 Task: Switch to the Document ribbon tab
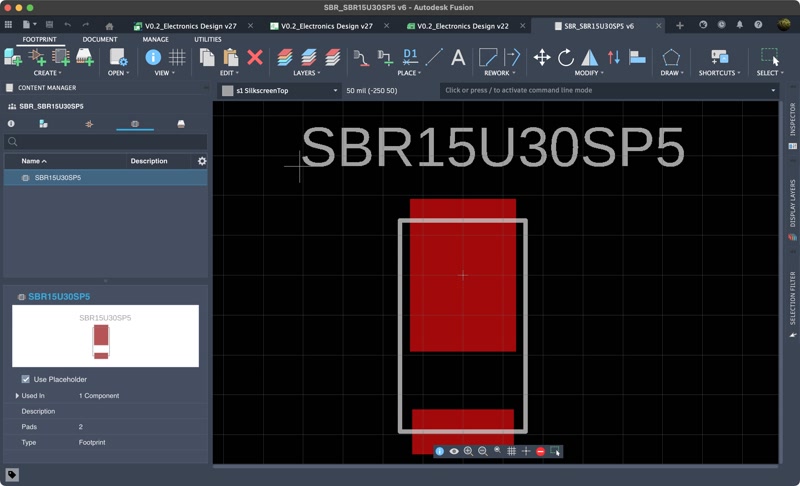click(100, 40)
